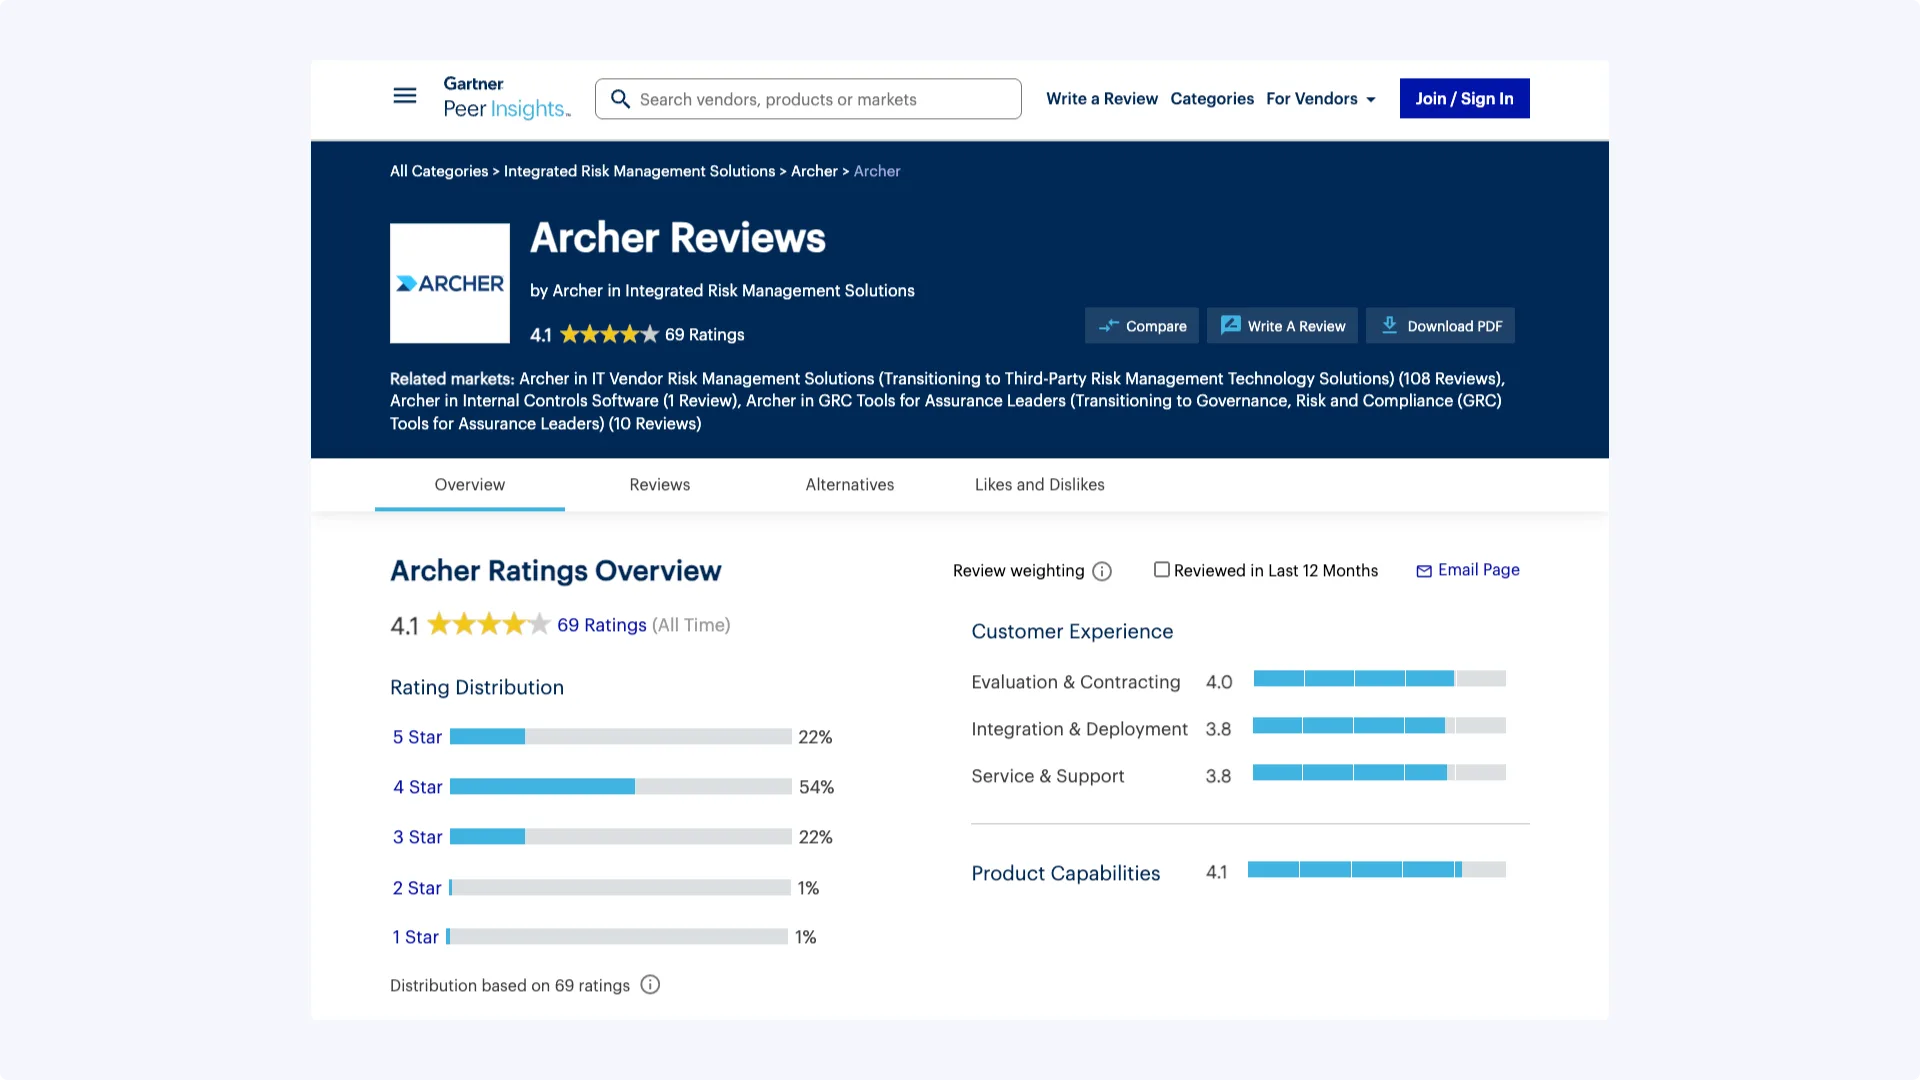Click the Archer logo thumbnail
Image resolution: width=1920 pixels, height=1080 pixels.
(x=450, y=283)
